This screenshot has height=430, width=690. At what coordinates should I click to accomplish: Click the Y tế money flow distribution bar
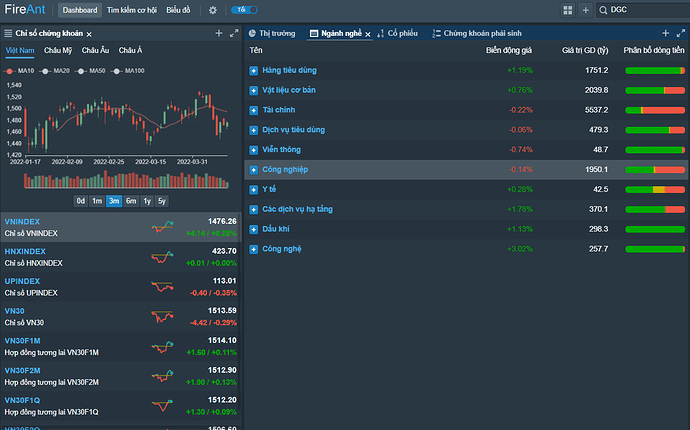654,189
